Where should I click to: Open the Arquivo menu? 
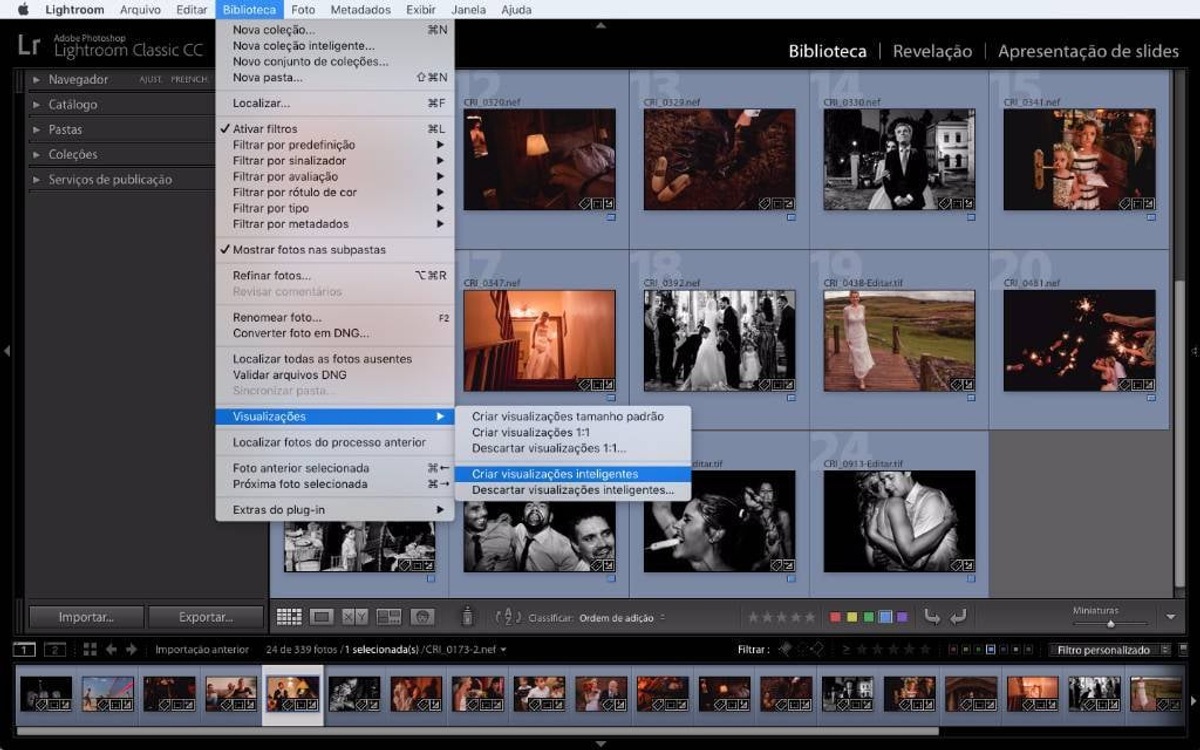[140, 10]
